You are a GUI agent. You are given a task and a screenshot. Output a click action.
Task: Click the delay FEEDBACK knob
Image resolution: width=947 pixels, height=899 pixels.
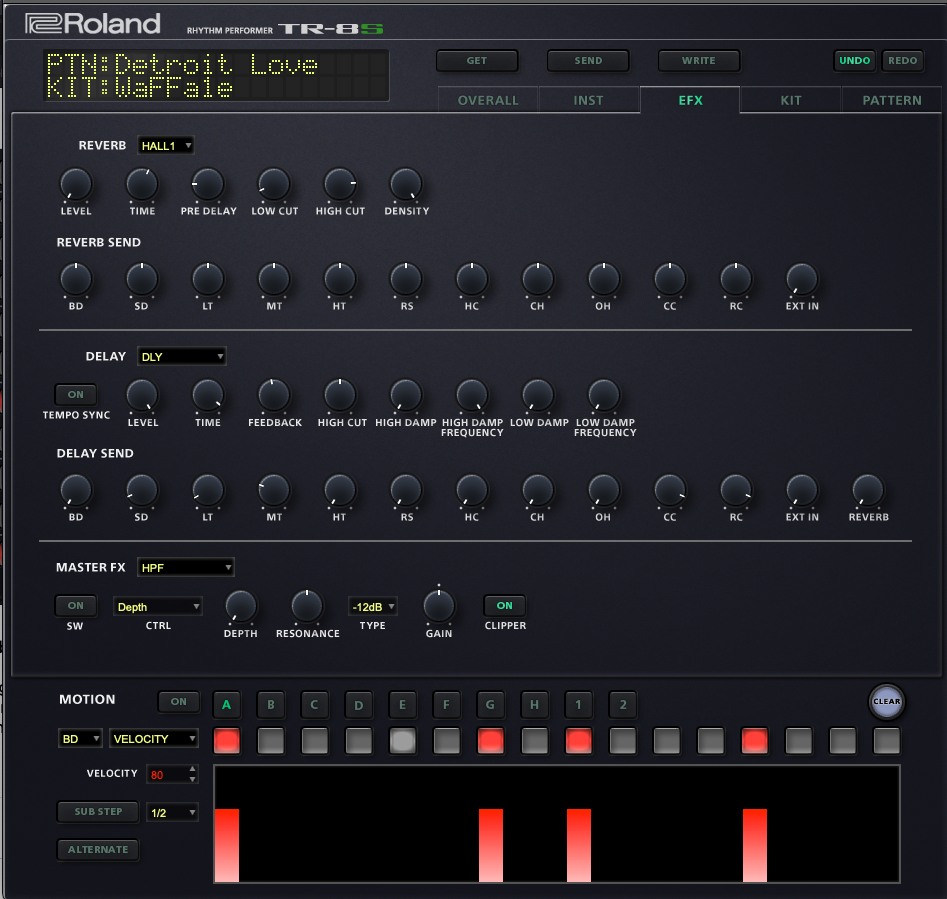click(x=274, y=395)
